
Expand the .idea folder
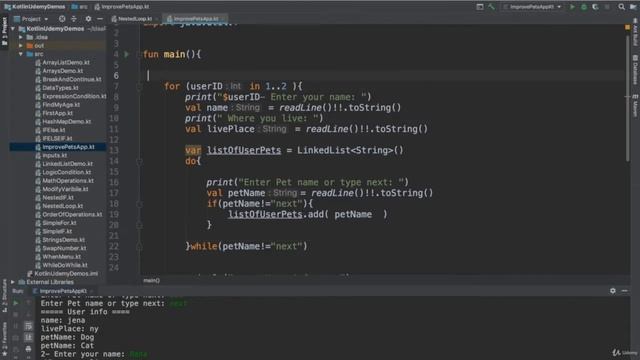pos(21,37)
